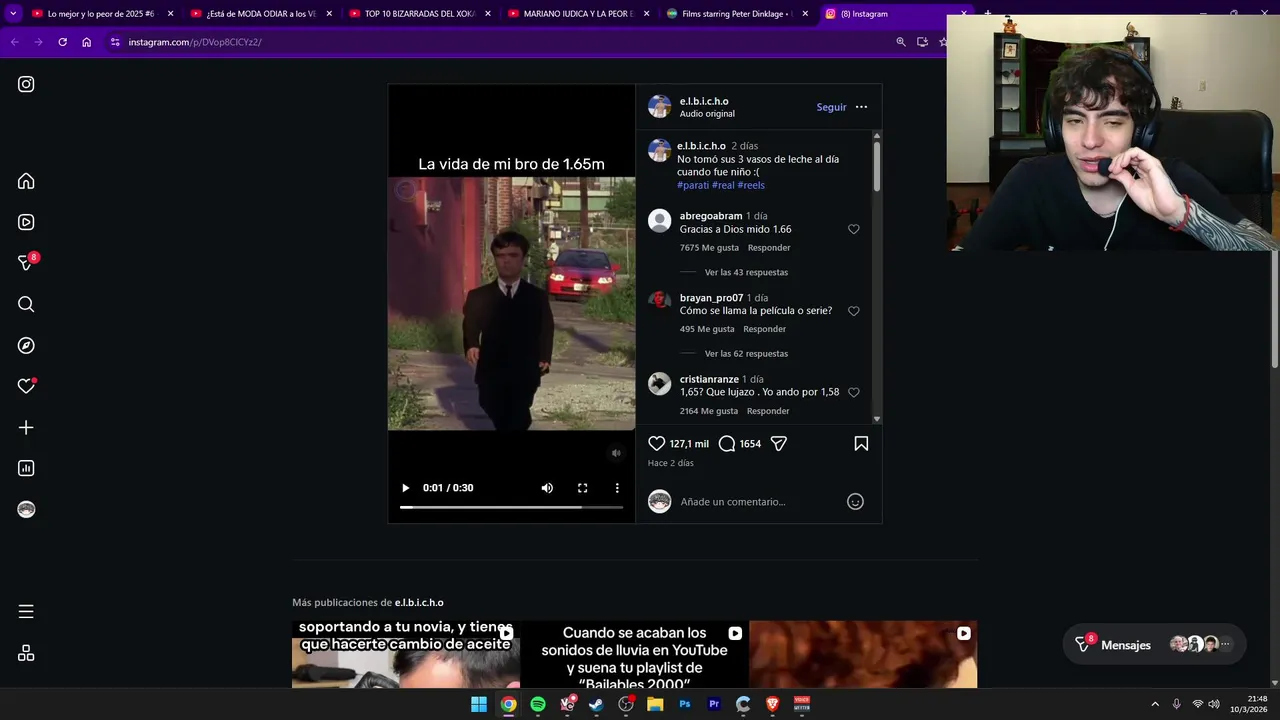Open the emoji picker in comment box
This screenshot has width=1280, height=720.
coord(855,501)
